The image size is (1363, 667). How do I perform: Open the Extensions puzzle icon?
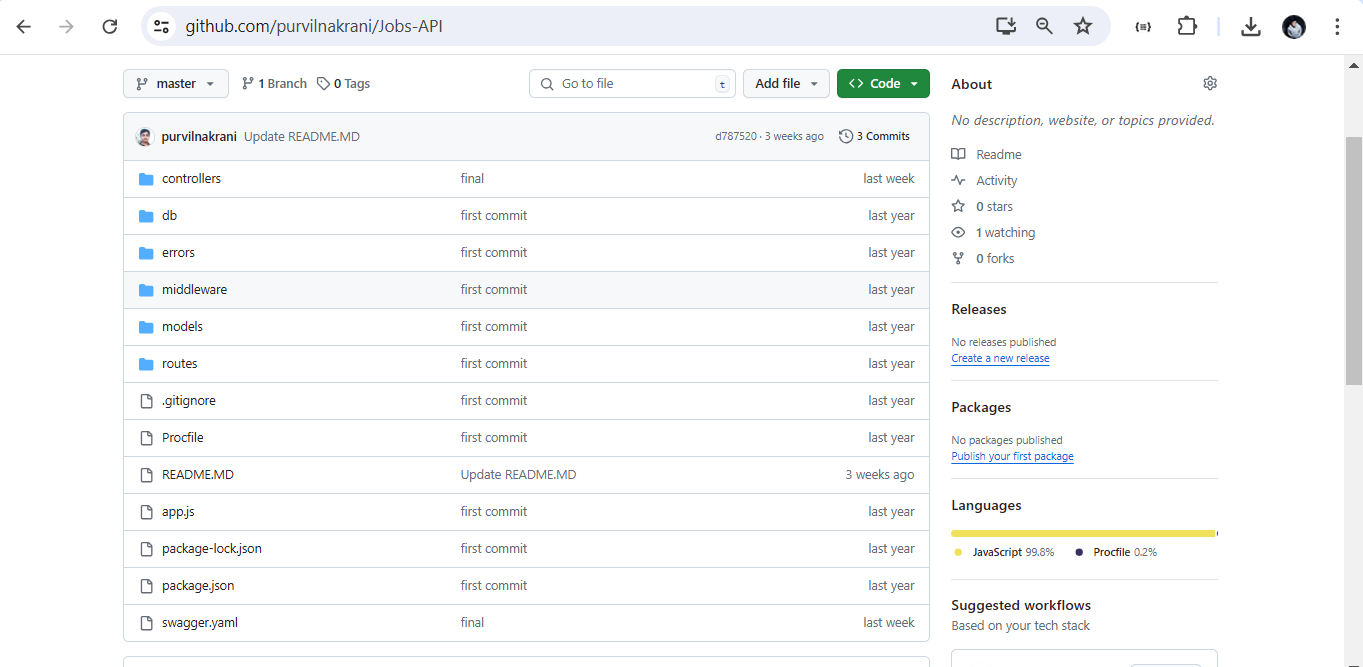point(1187,27)
